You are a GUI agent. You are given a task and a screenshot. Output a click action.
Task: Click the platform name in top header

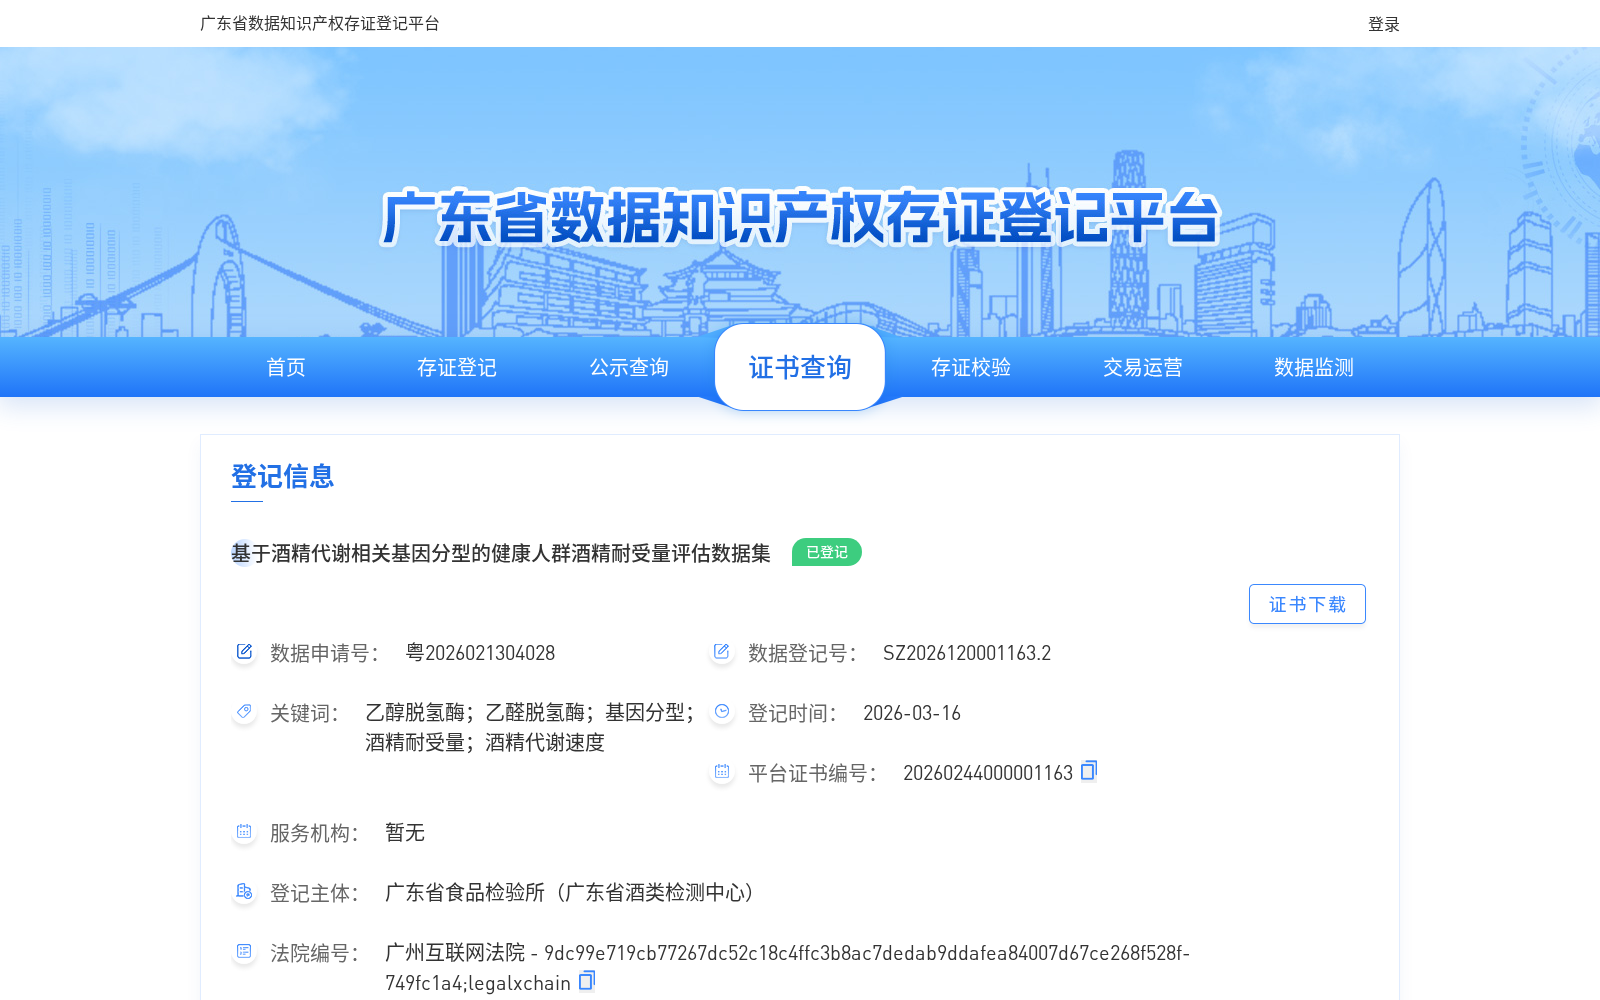click(x=320, y=23)
